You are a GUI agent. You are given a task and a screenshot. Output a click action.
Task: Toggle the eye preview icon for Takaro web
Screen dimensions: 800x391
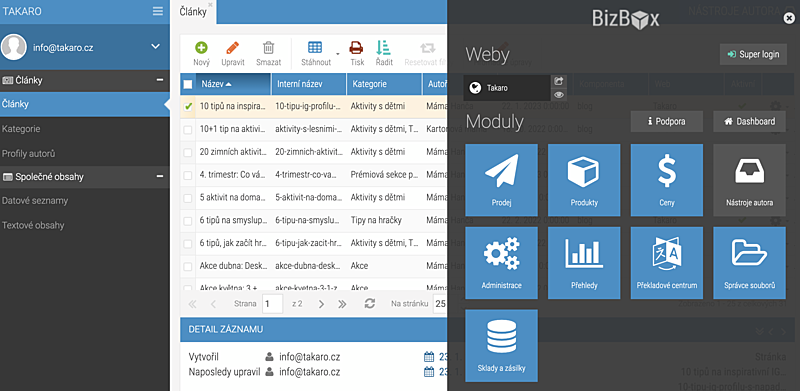coord(559,94)
